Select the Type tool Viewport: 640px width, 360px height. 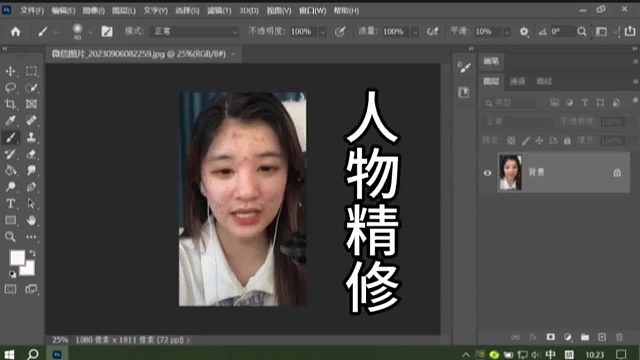pyautogui.click(x=10, y=203)
